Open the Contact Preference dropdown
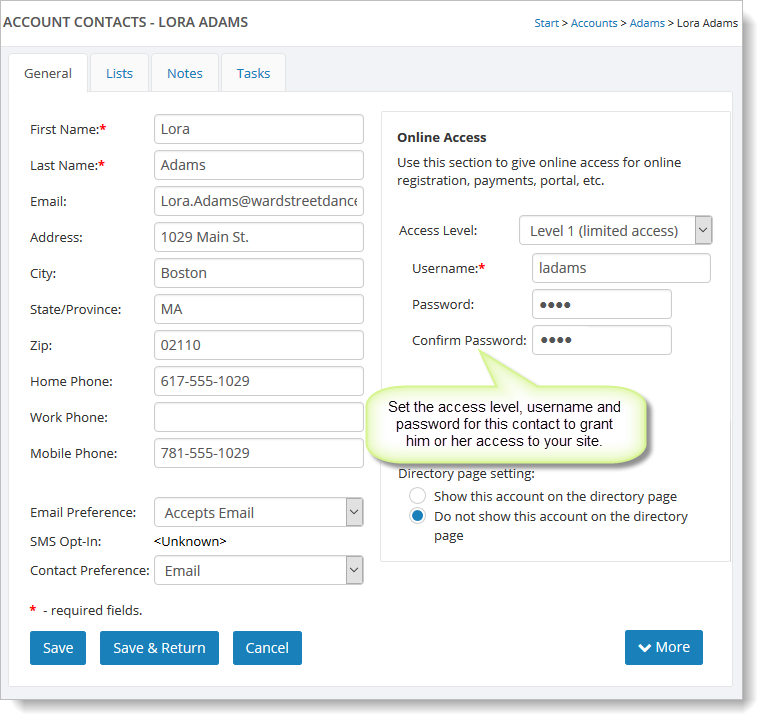768x725 pixels. pyautogui.click(x=258, y=570)
